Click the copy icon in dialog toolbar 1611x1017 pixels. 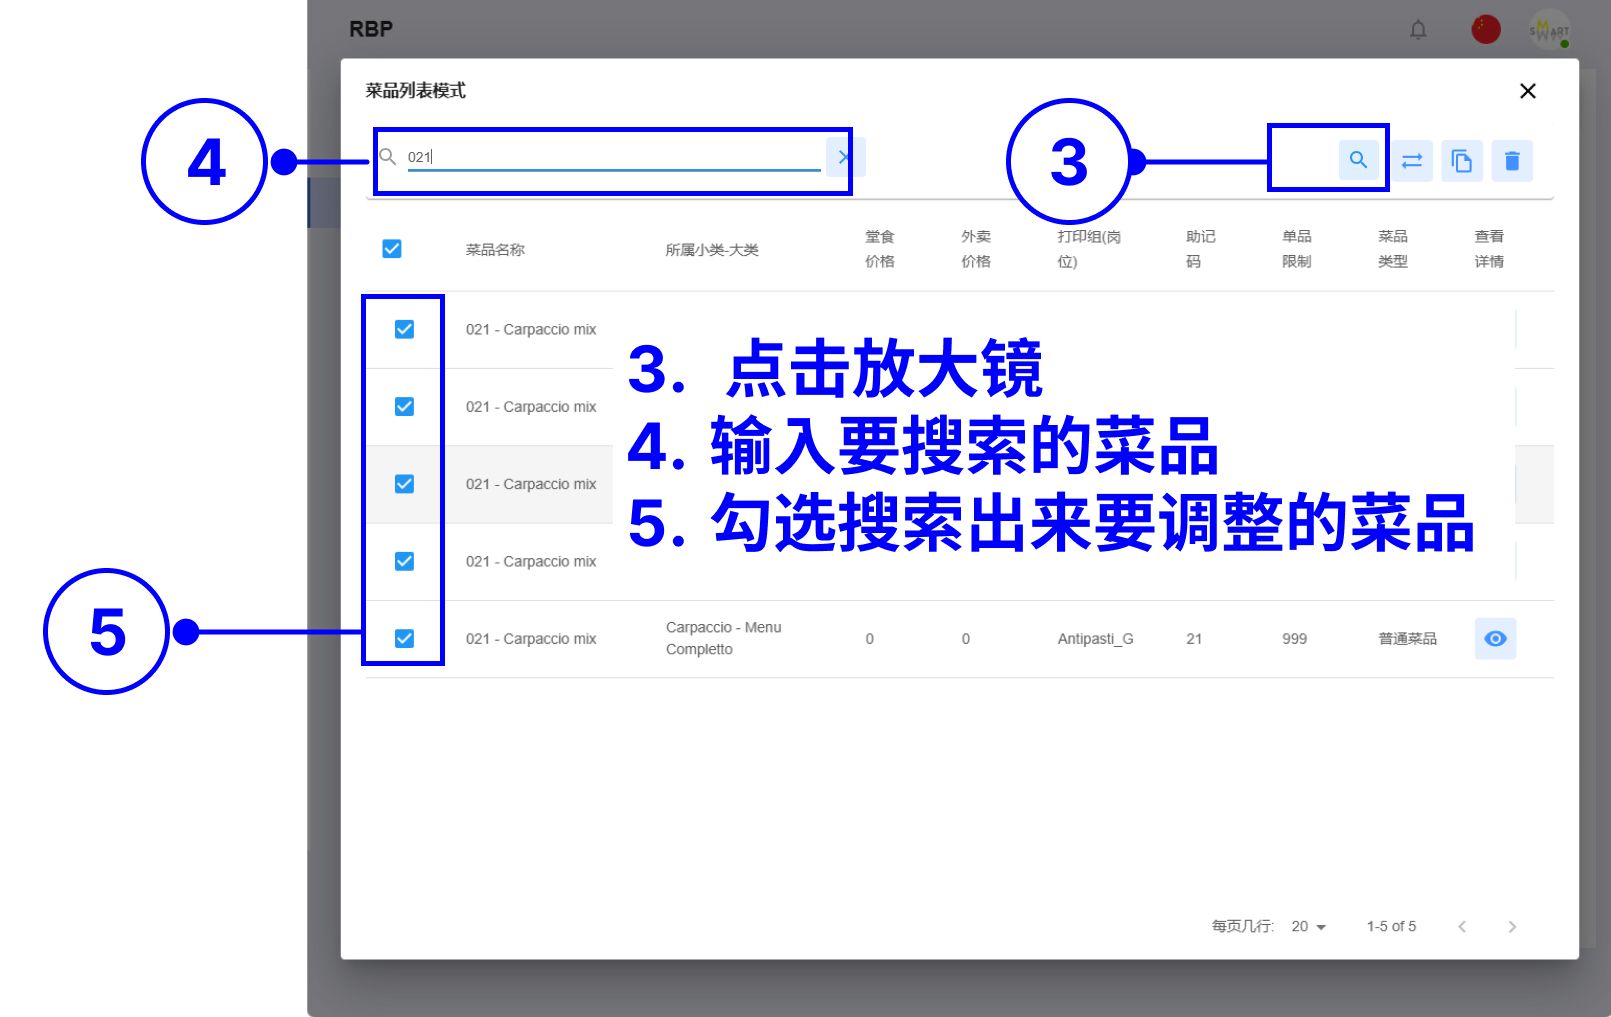1462,160
